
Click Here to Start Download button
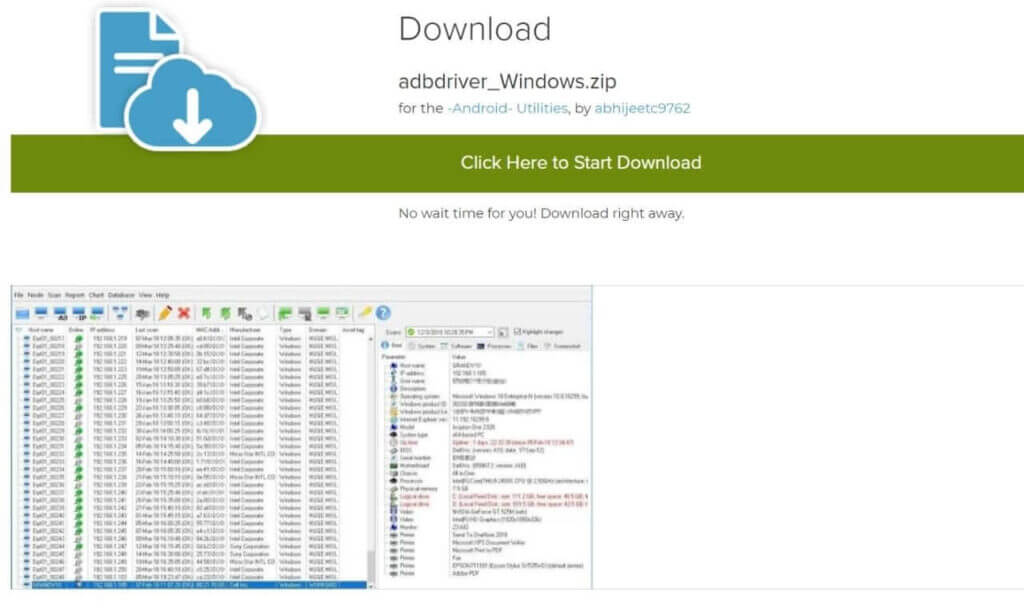pyautogui.click(x=578, y=162)
